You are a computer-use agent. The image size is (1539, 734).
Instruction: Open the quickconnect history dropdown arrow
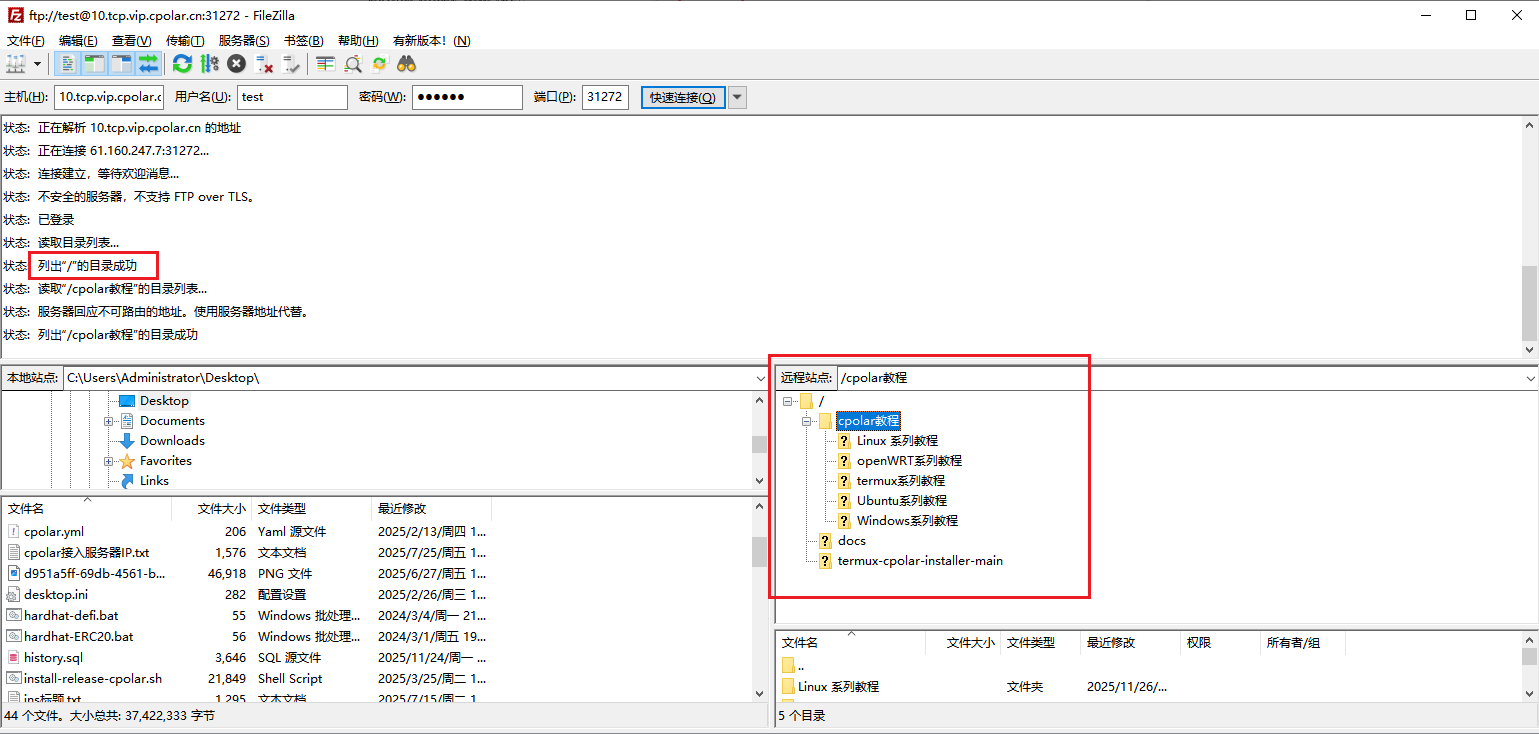737,97
